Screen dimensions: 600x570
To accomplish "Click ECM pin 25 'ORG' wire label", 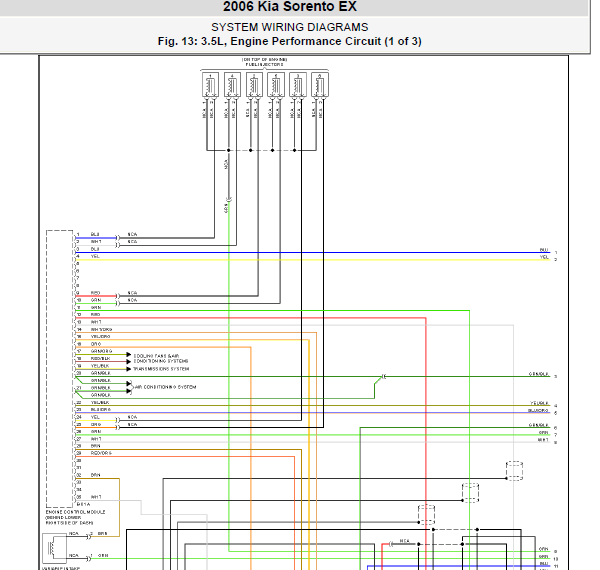I will click(x=96, y=425).
